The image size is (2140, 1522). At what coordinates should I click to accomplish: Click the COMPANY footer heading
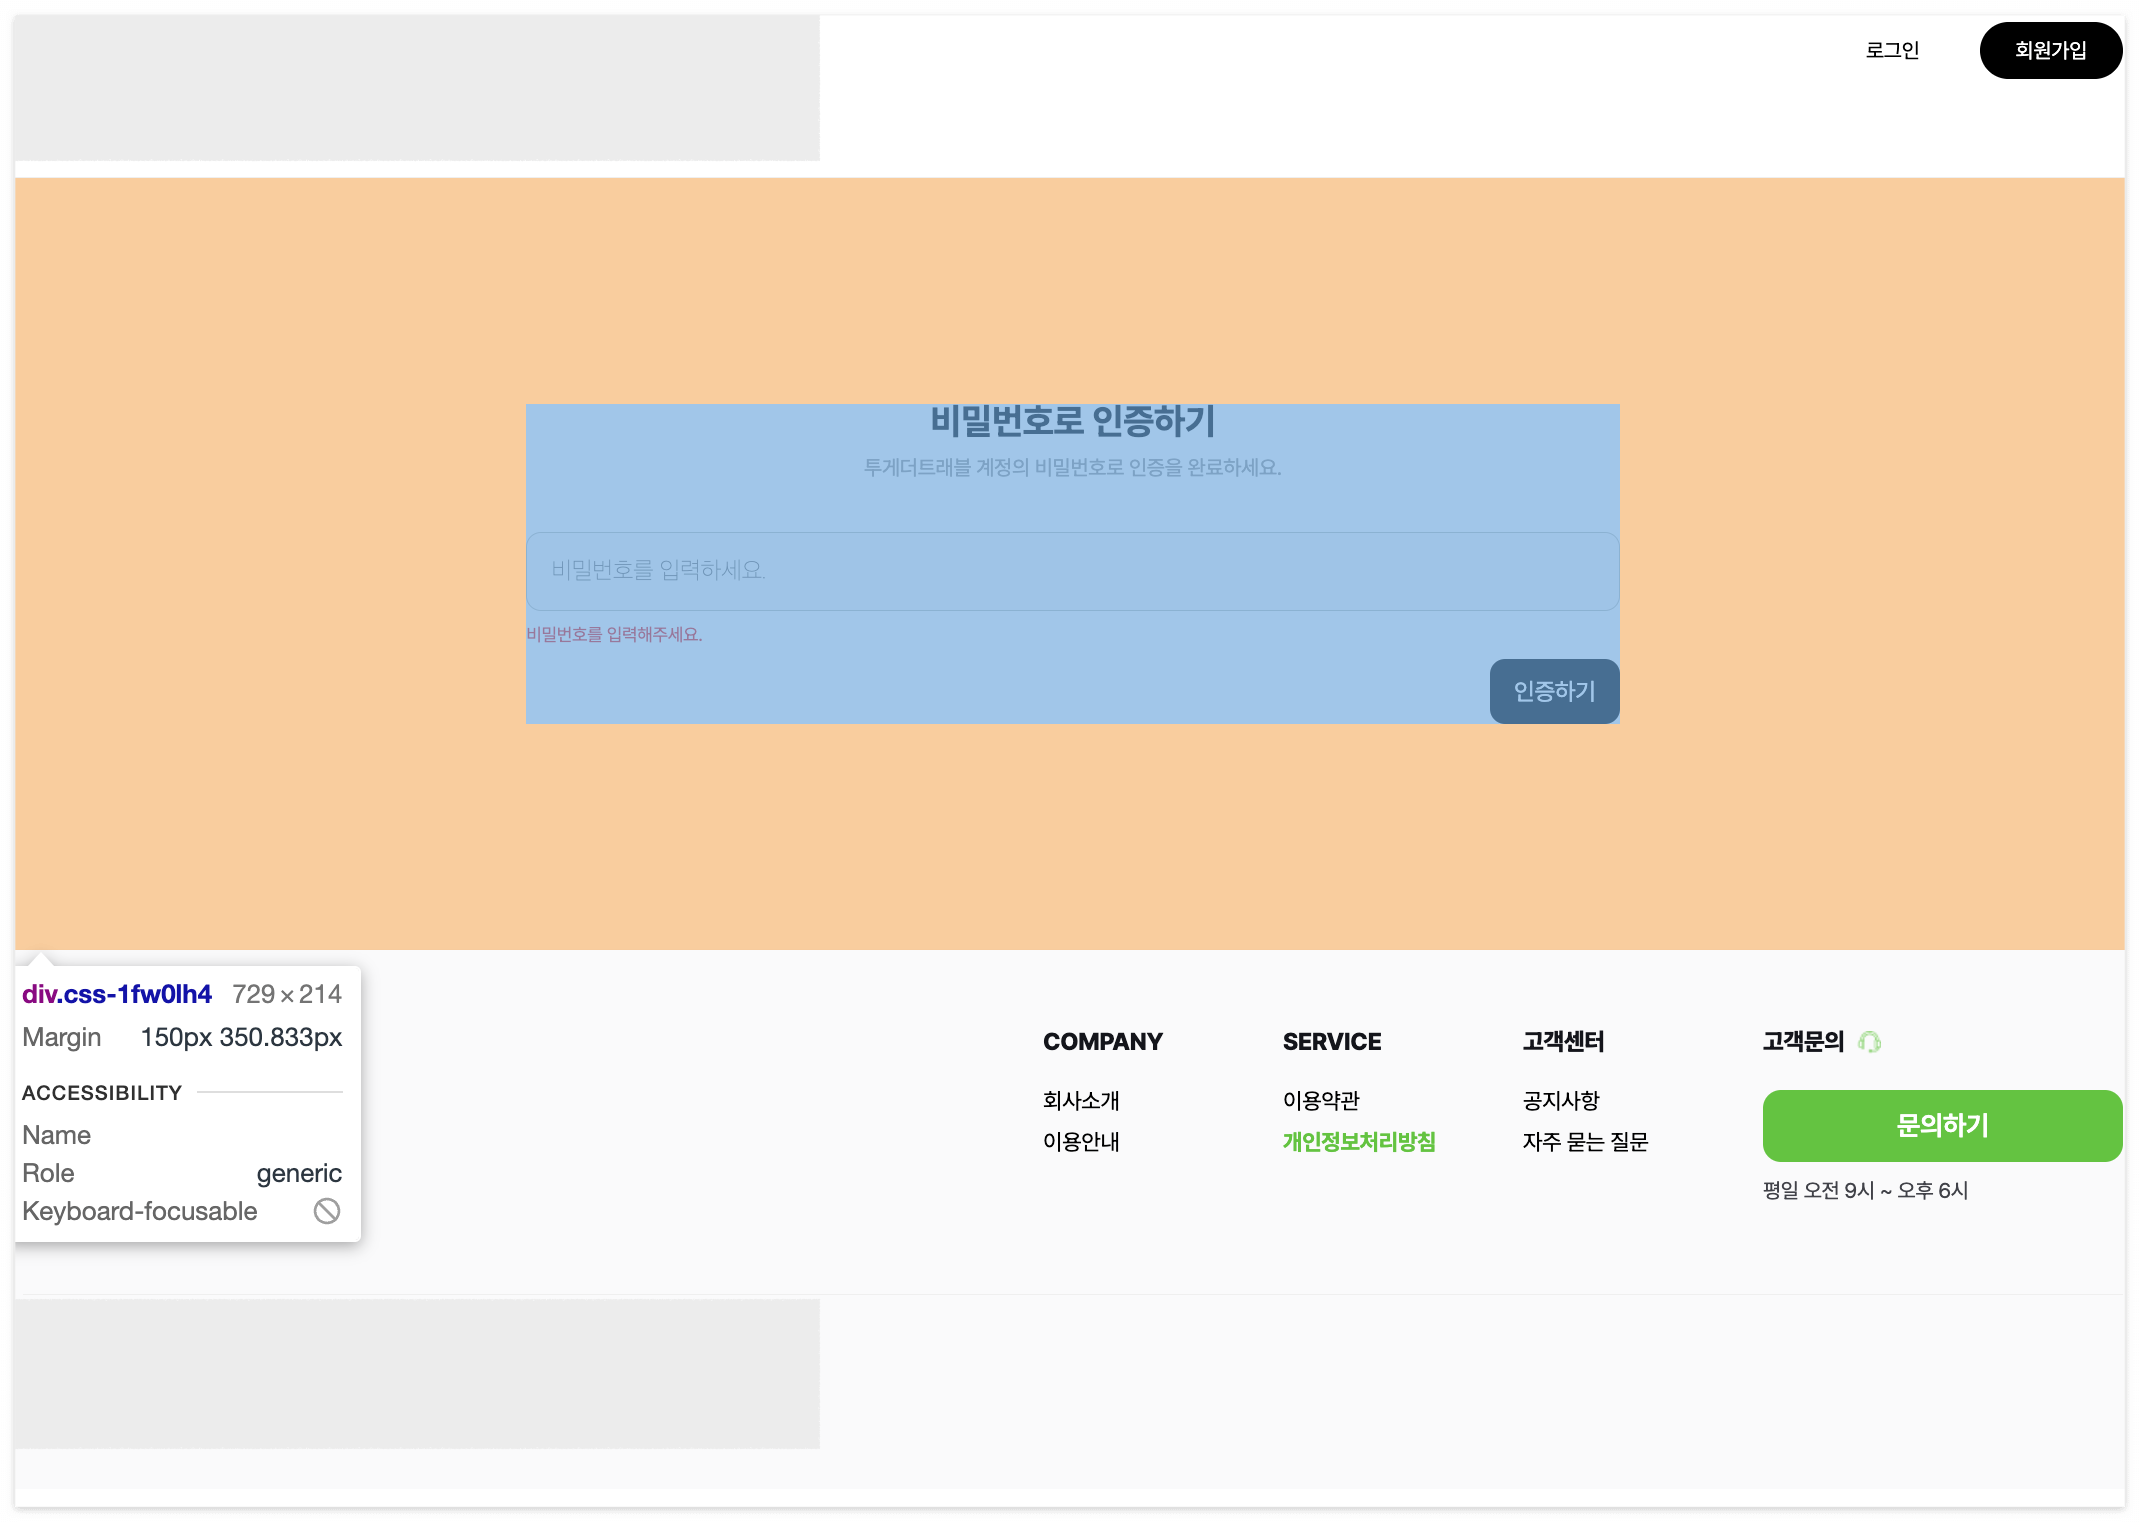1102,1042
